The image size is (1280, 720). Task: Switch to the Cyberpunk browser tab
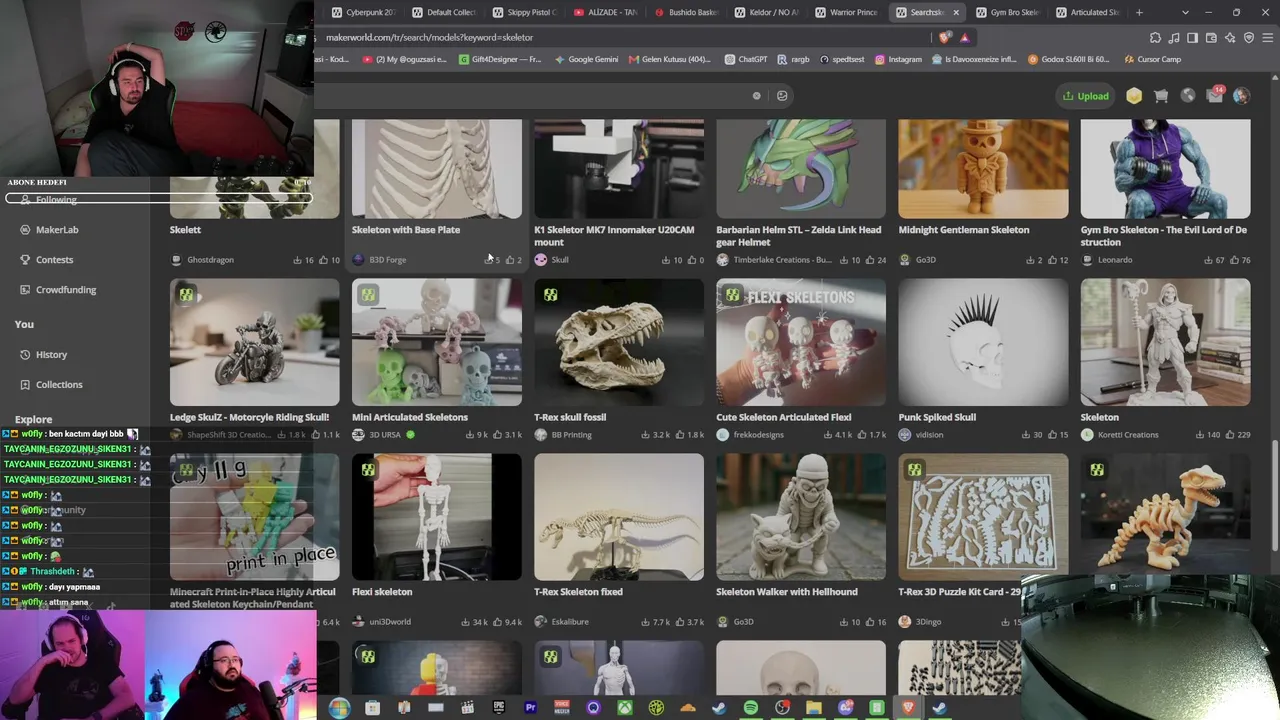[363, 13]
